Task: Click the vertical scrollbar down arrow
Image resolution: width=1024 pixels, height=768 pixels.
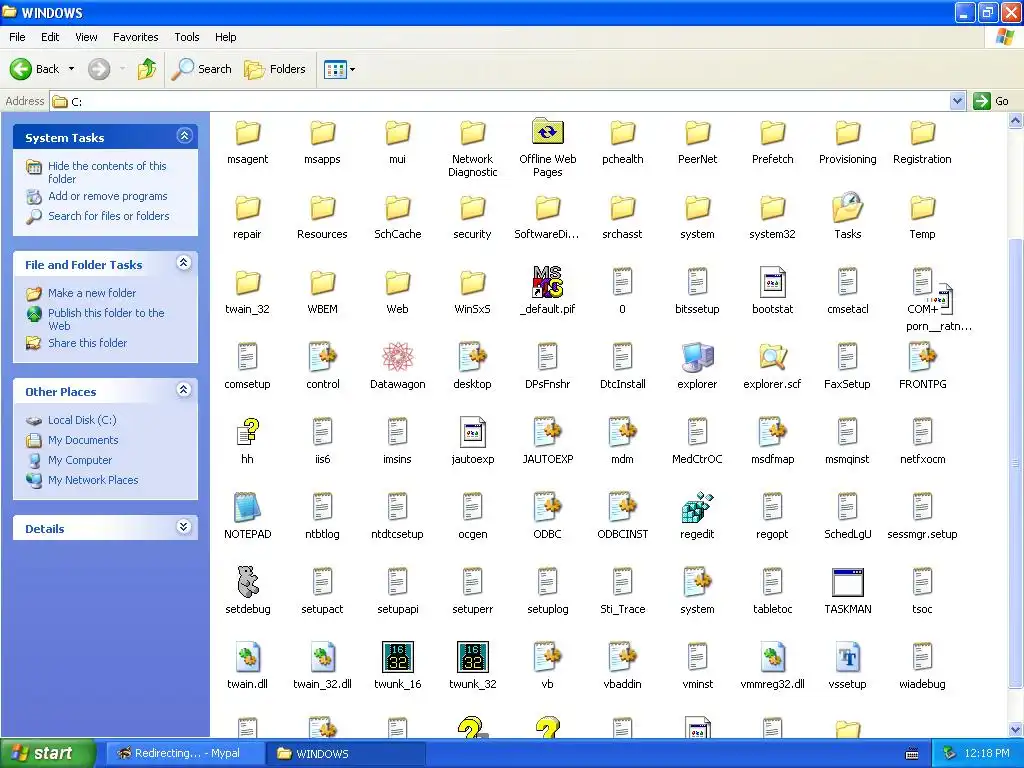Action: coord(1016,729)
